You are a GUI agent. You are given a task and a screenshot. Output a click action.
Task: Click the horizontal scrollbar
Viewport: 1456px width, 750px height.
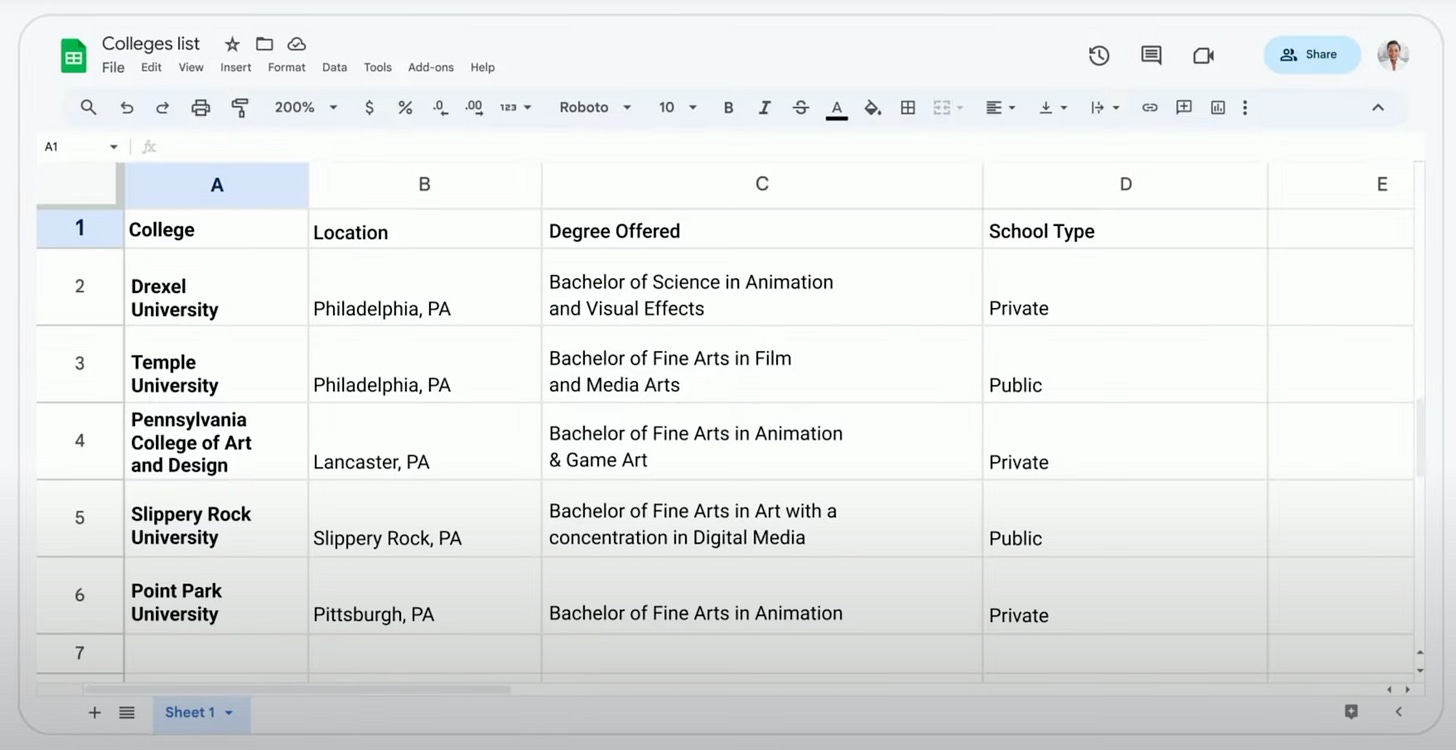(x=298, y=689)
